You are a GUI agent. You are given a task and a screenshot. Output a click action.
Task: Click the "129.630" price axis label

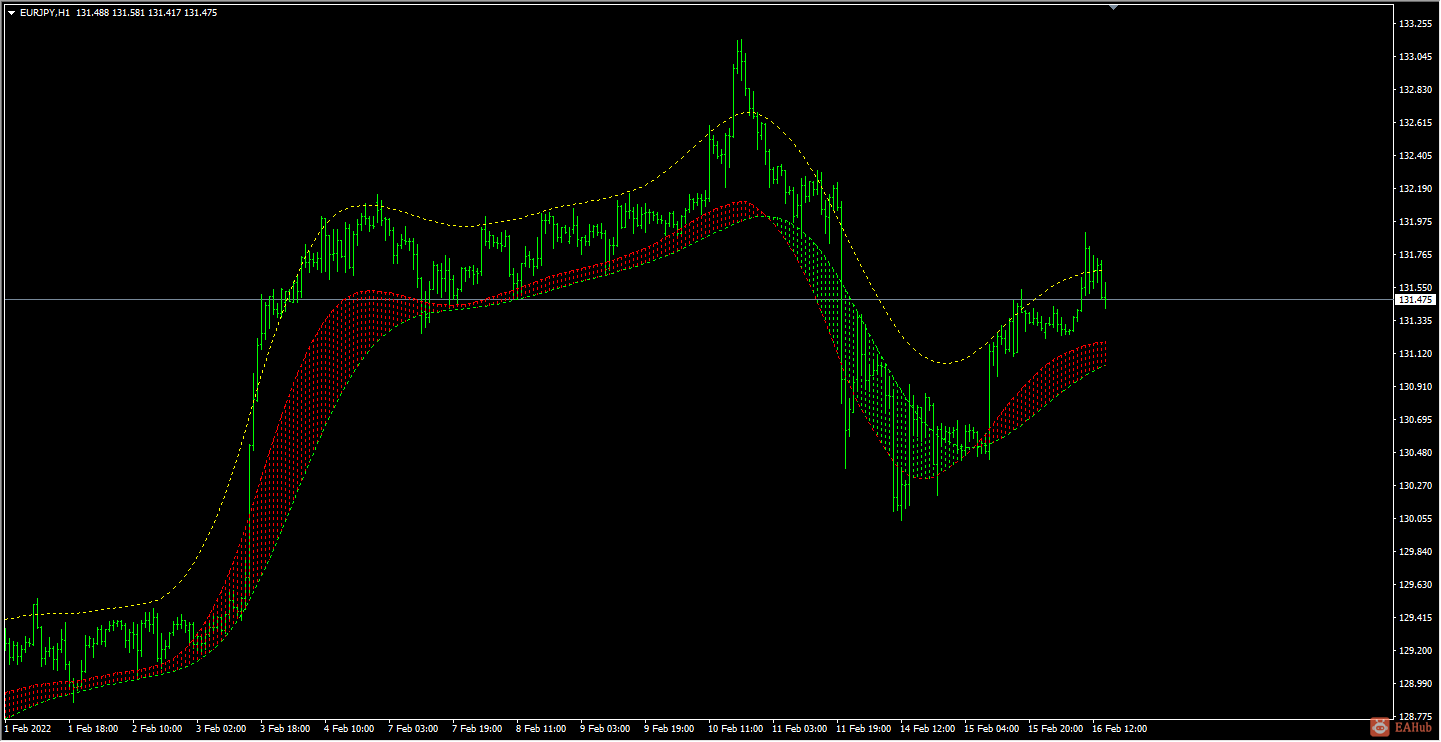pyautogui.click(x=1416, y=585)
